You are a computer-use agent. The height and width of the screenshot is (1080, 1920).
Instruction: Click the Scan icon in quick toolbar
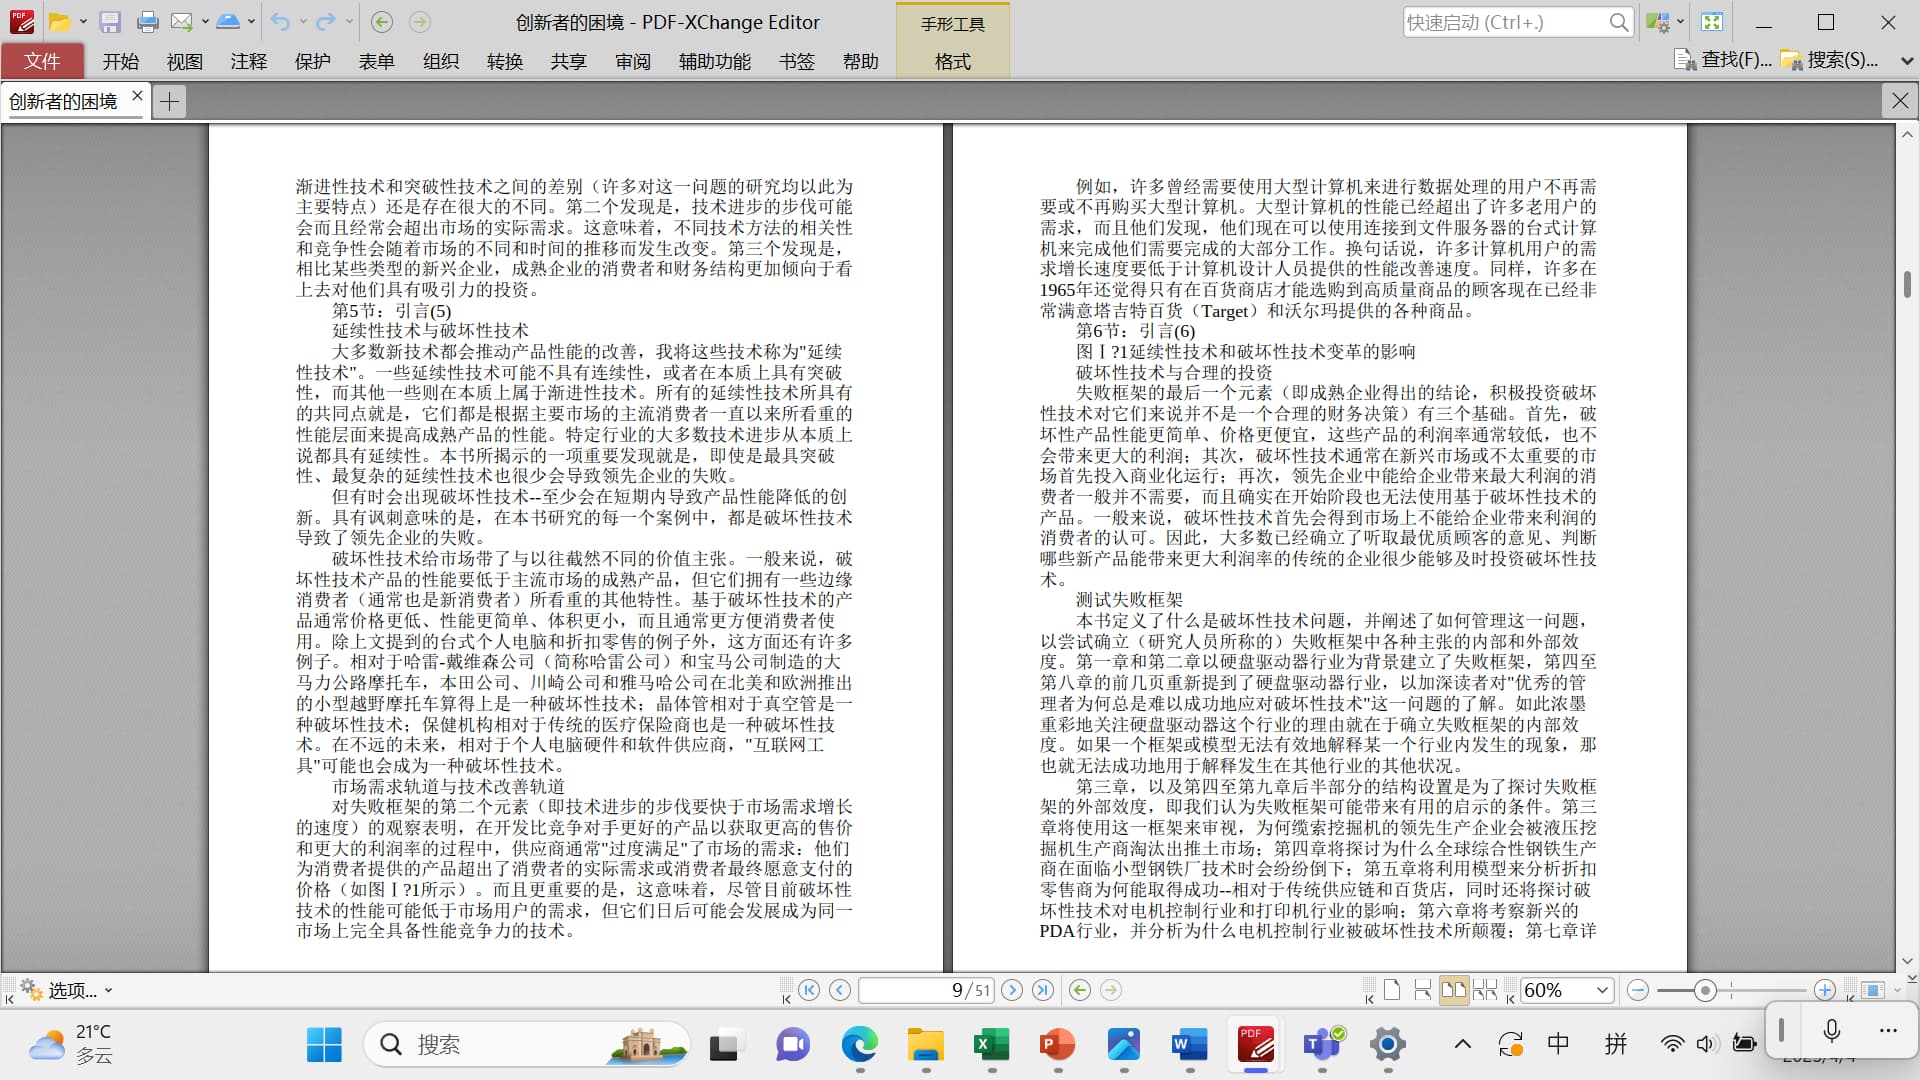click(228, 22)
